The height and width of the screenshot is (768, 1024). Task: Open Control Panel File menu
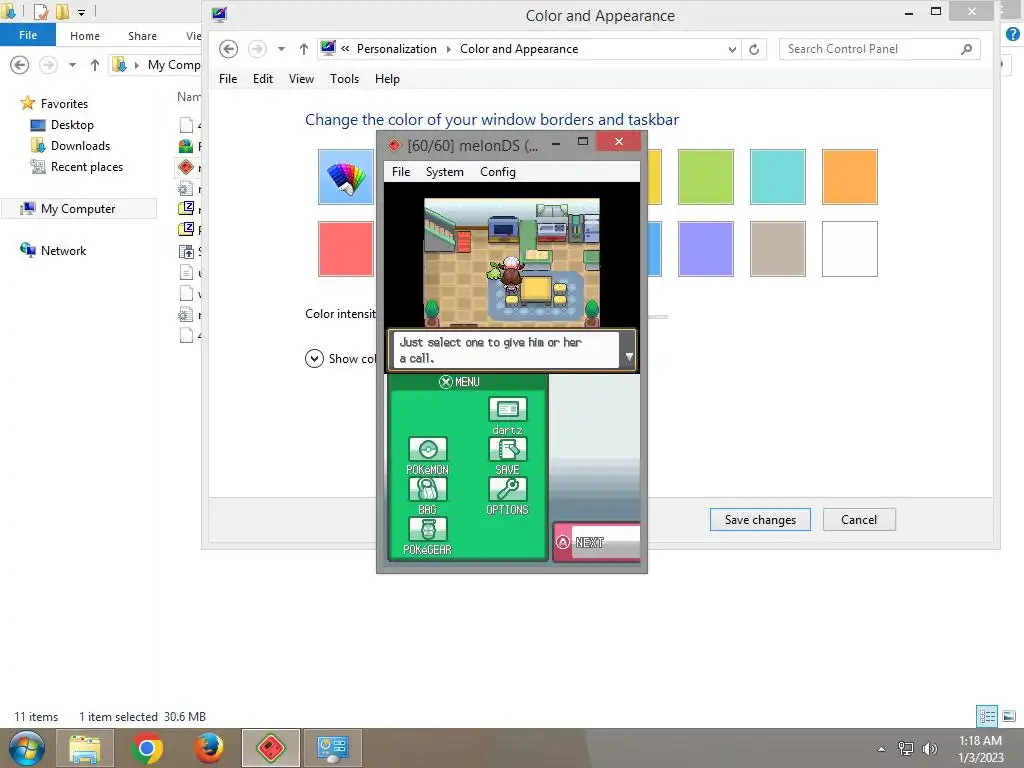pyautogui.click(x=228, y=79)
